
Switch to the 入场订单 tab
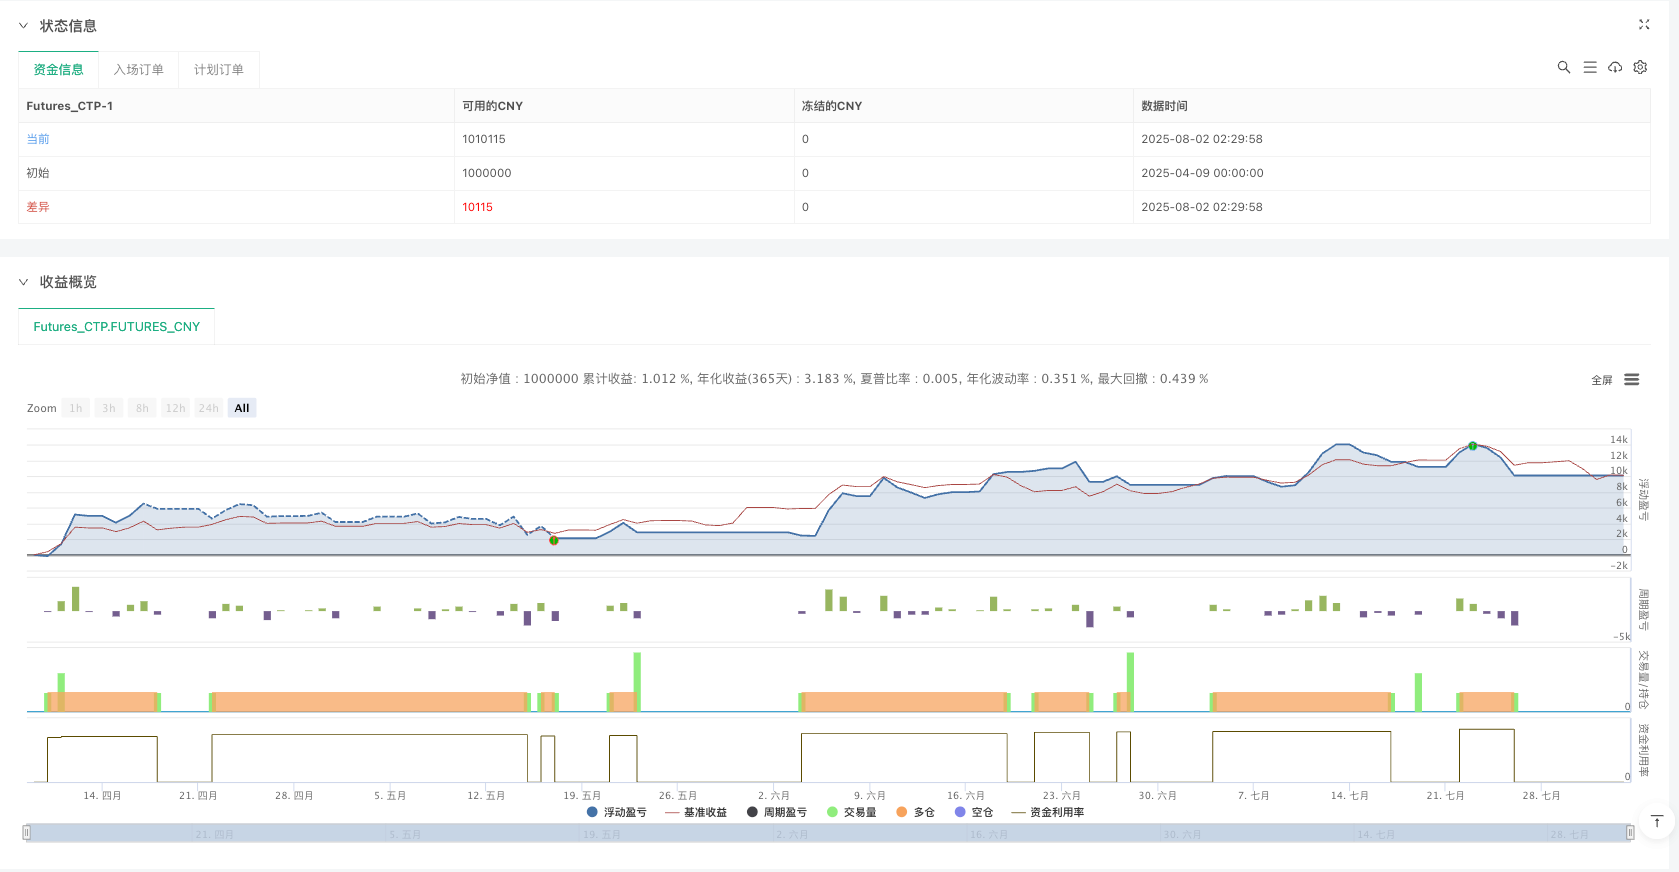pos(139,69)
